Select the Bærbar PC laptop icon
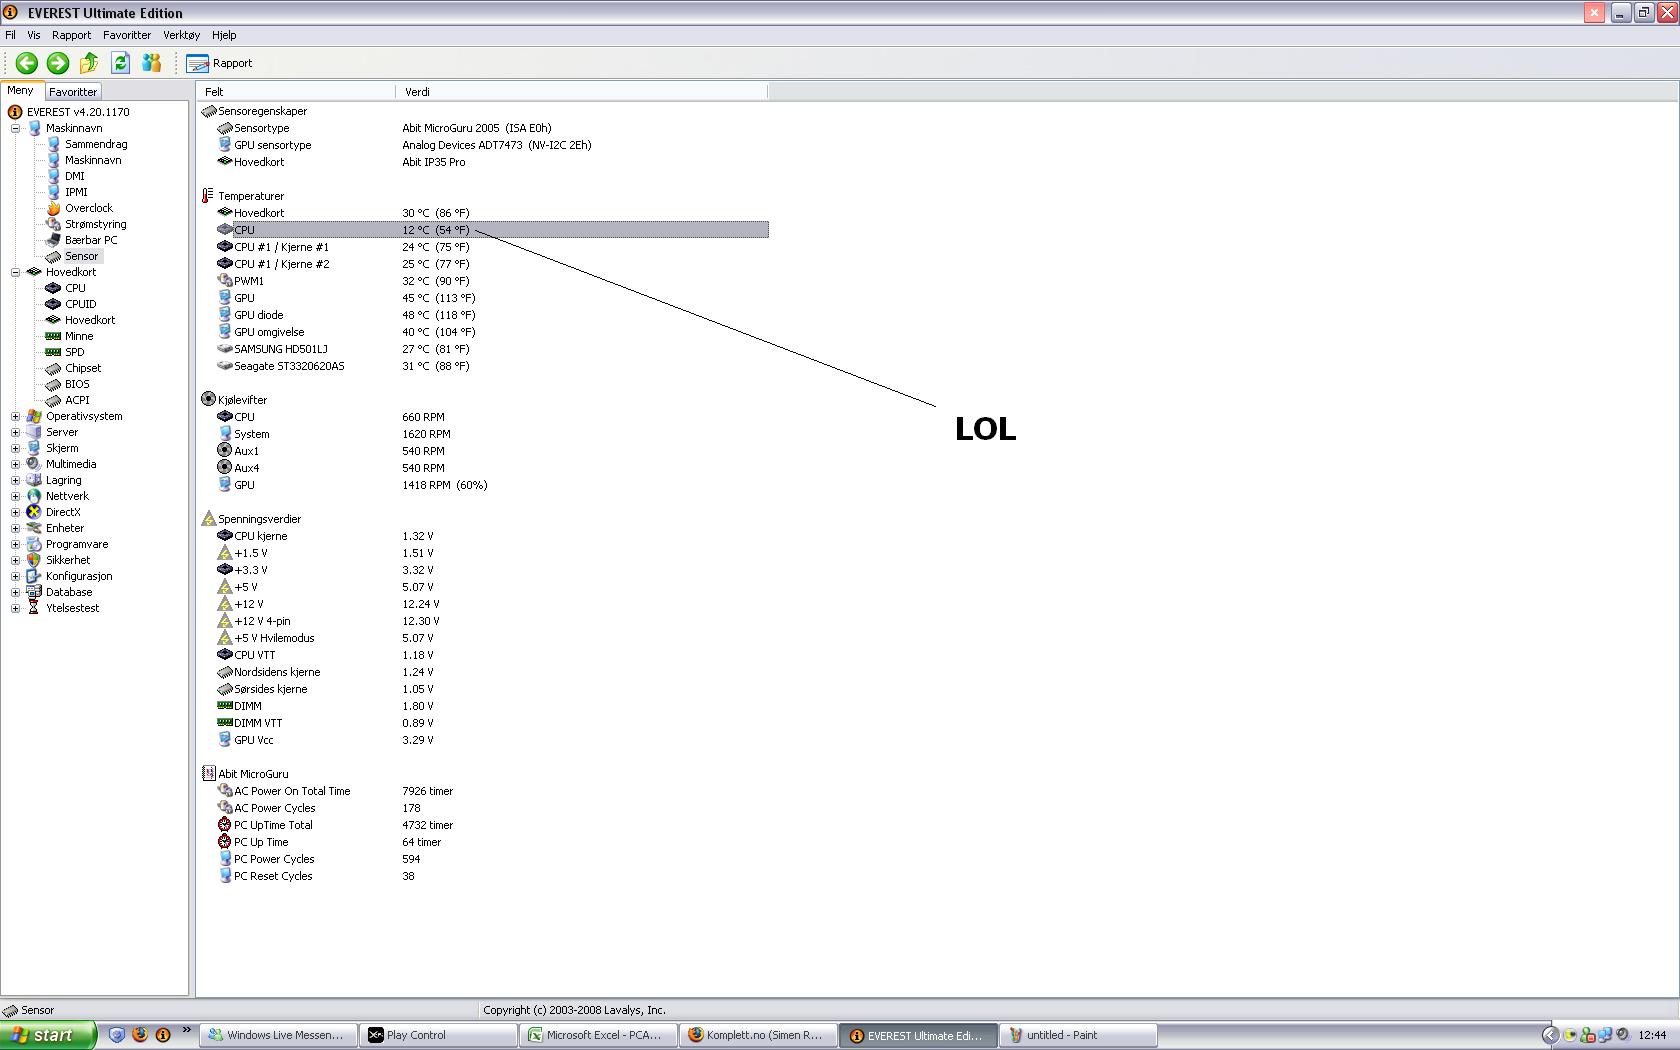 tap(54, 240)
